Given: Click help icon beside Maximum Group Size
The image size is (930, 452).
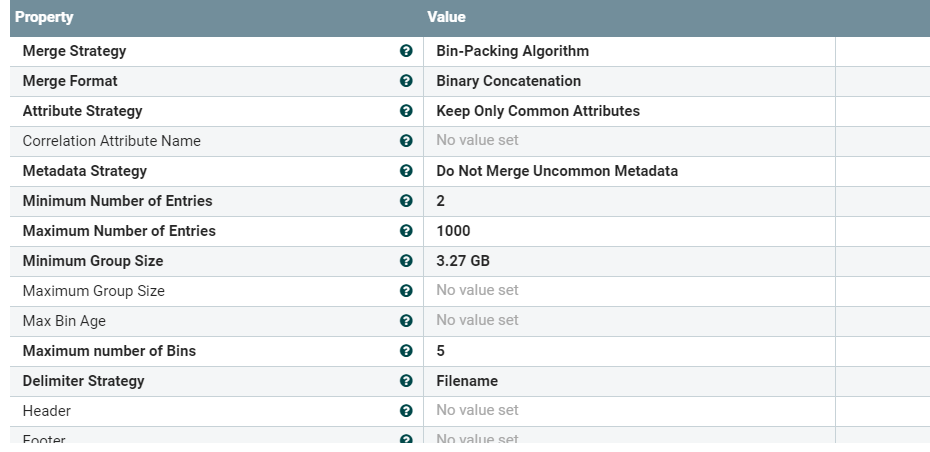Looking at the screenshot, I should click(x=406, y=291).
